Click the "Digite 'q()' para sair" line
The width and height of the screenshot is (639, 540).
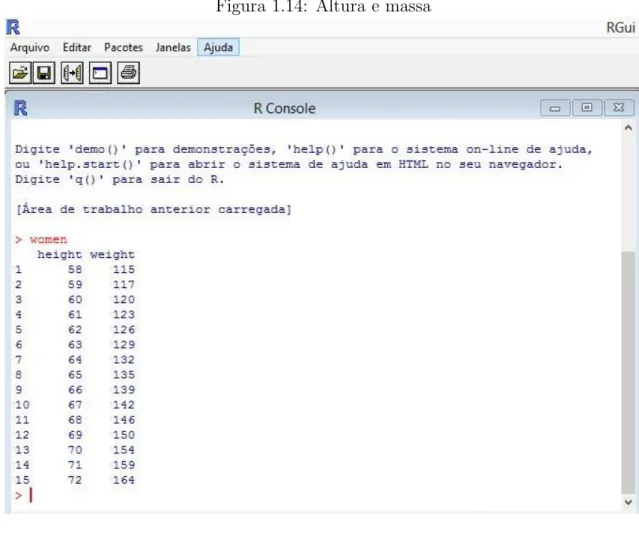click(x=119, y=180)
